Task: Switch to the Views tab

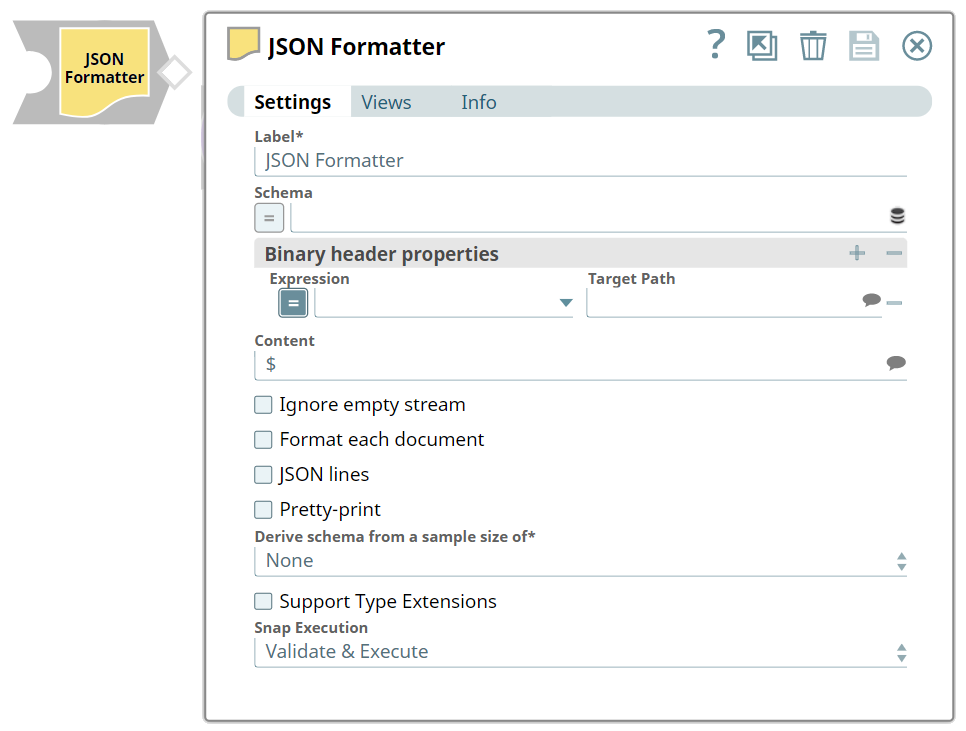Action: click(386, 101)
